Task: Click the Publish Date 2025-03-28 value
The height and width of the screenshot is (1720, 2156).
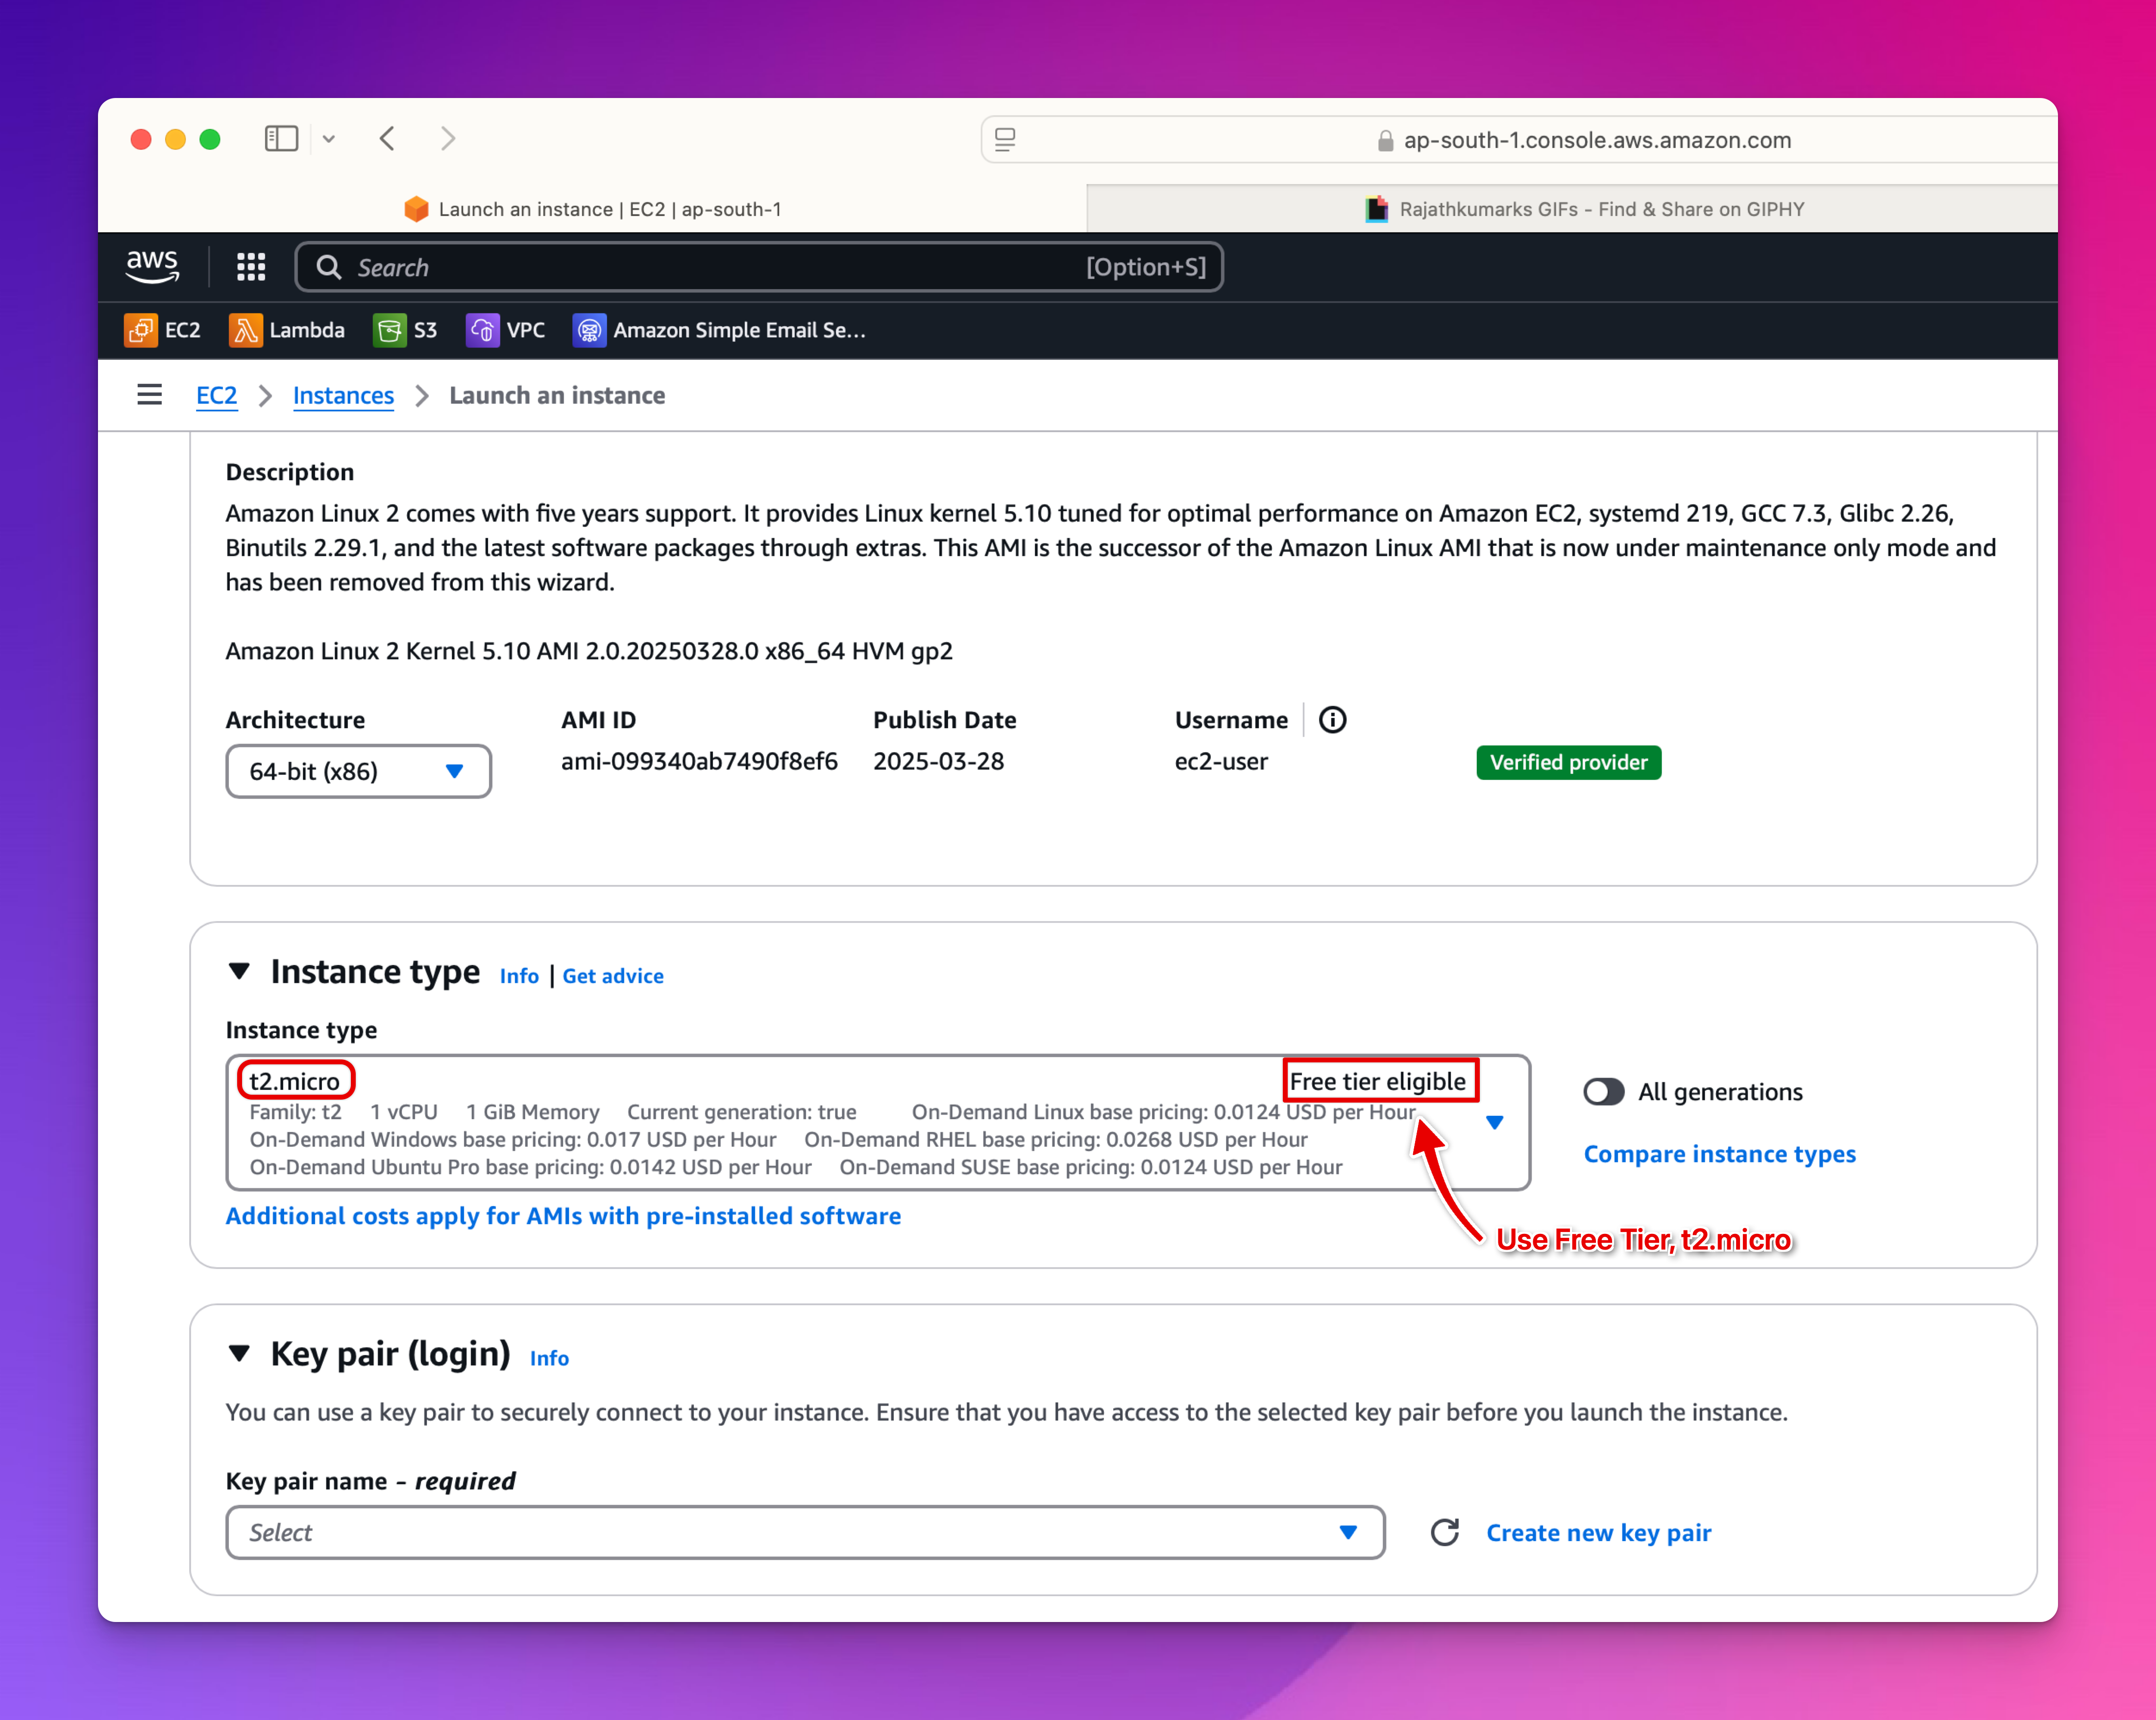Action: click(x=938, y=761)
